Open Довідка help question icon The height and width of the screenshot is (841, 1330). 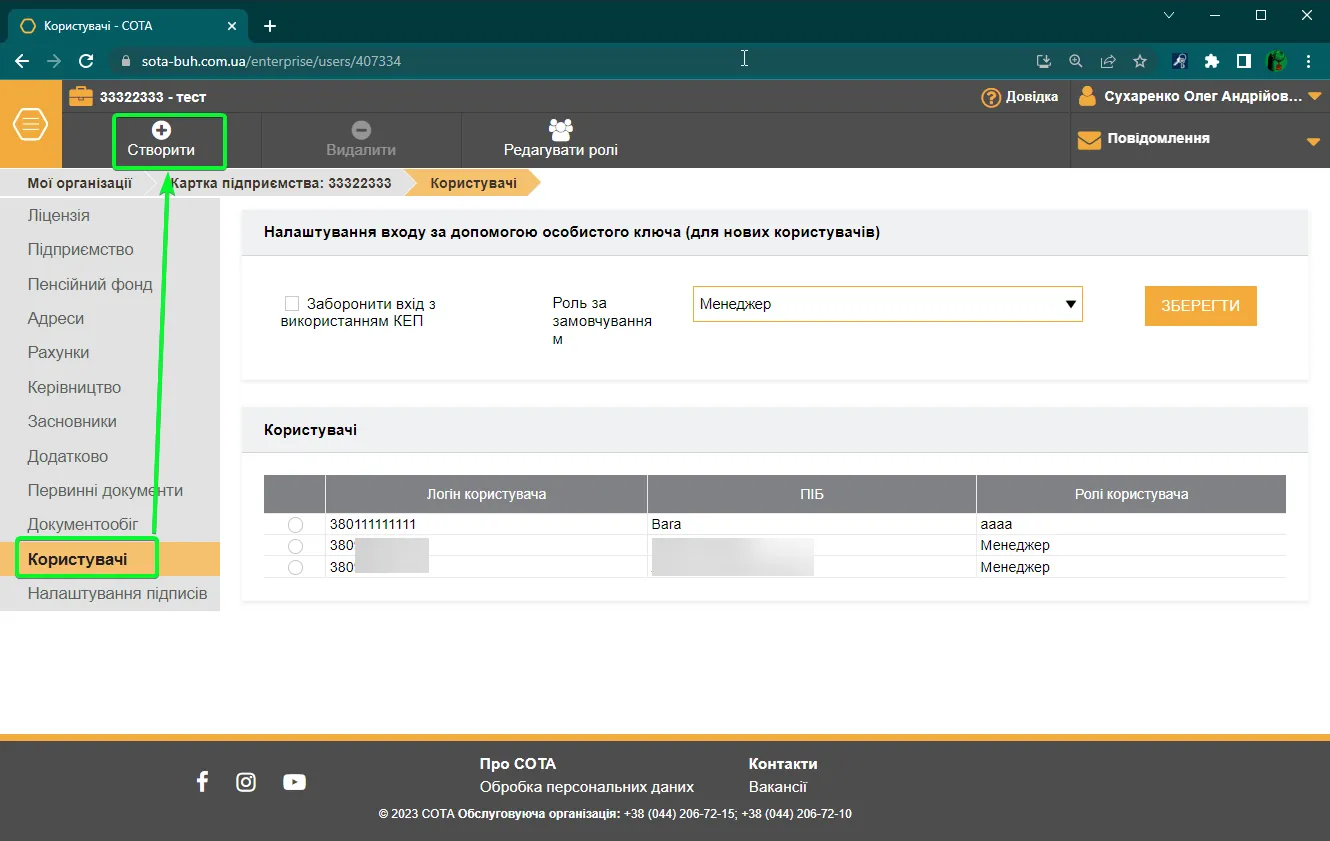pos(991,97)
